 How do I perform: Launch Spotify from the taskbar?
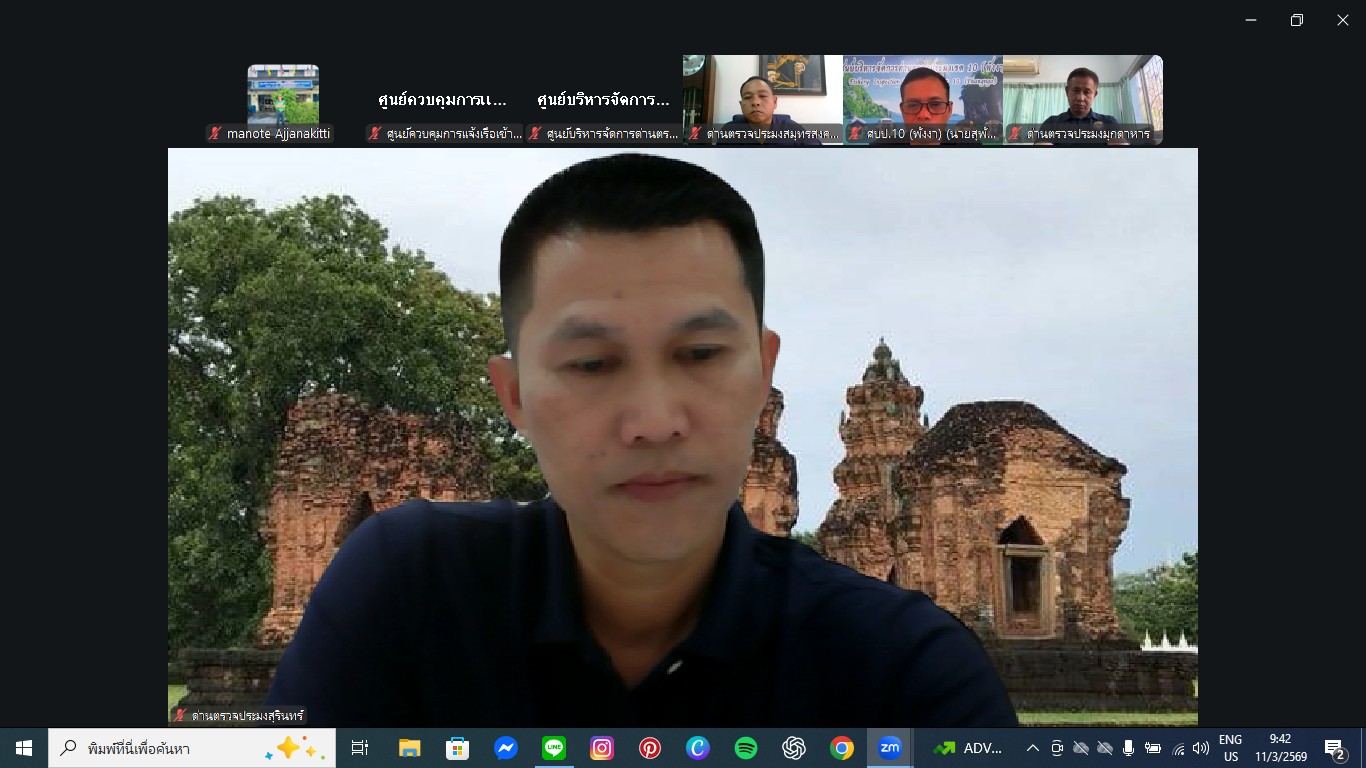(x=746, y=747)
